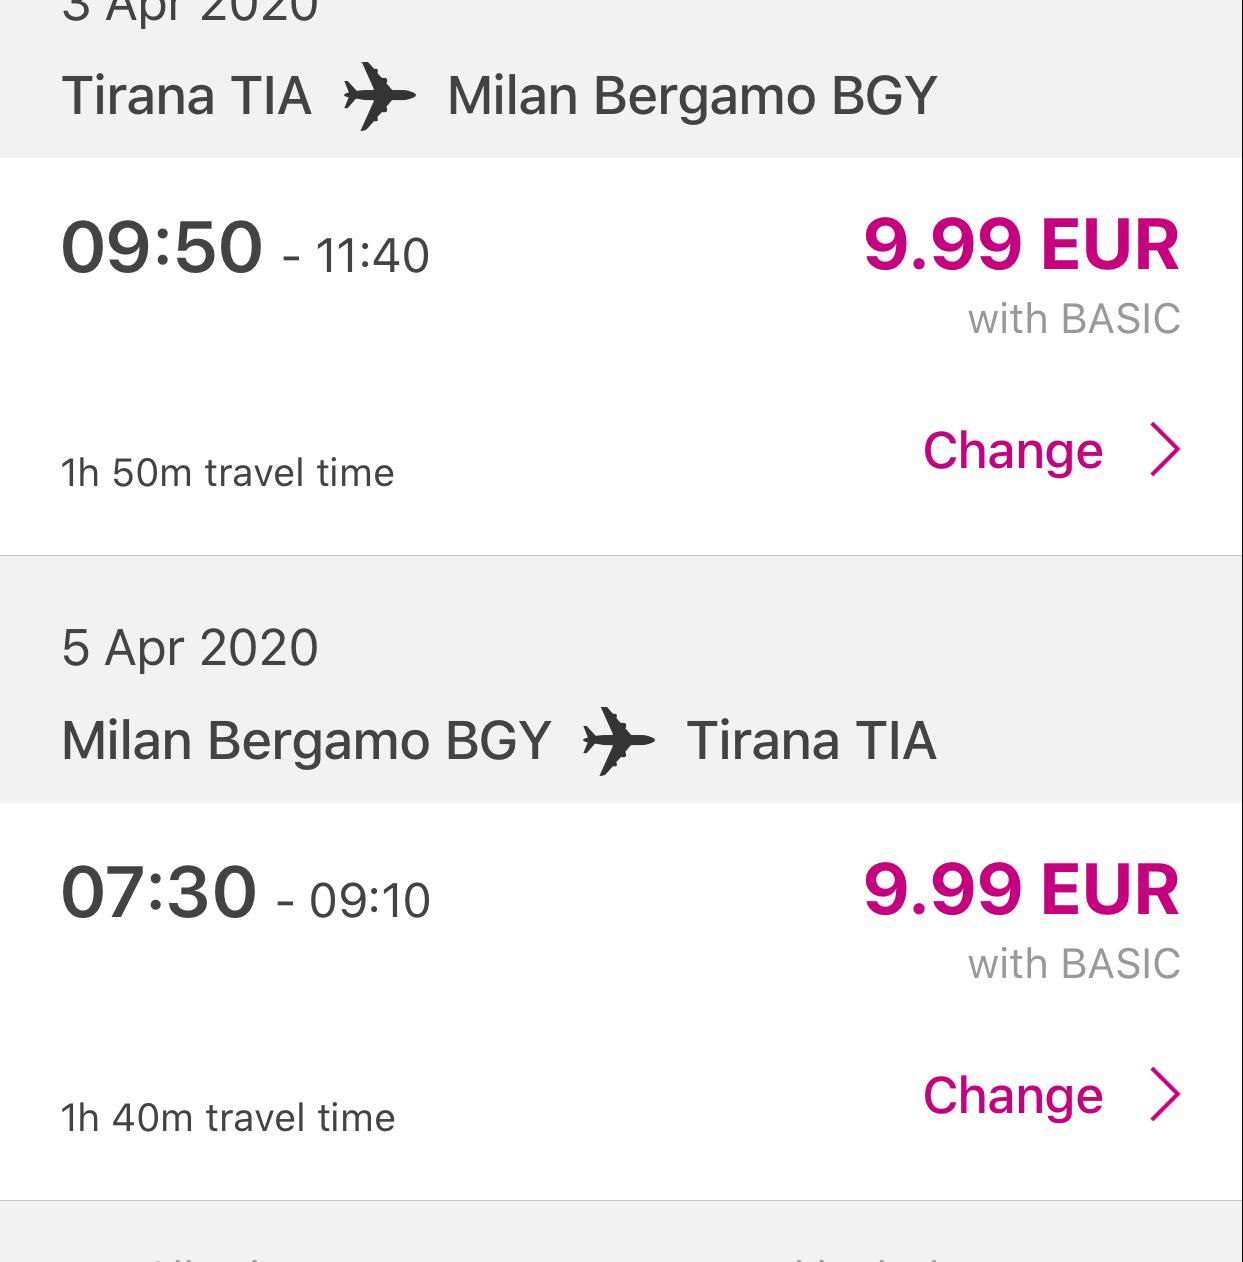The image size is (1243, 1262).
Task: Click the airplane icon on Milan to Tirana route
Action: point(619,741)
